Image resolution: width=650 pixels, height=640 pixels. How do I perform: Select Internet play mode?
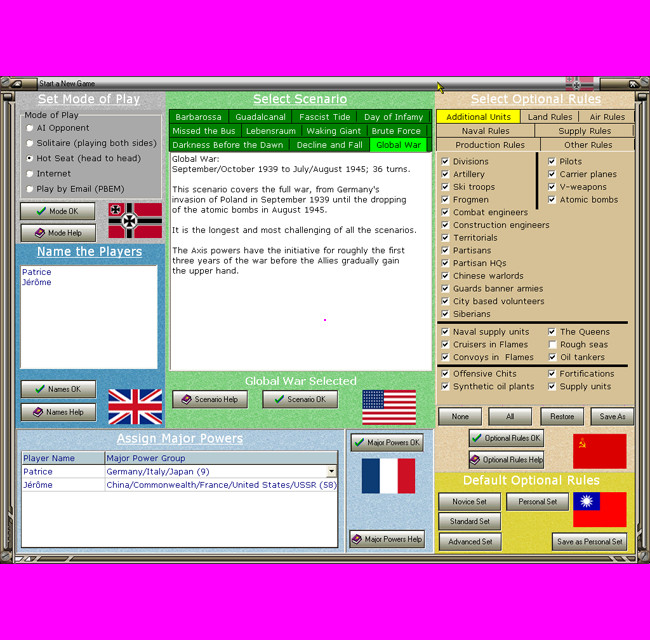(x=30, y=174)
